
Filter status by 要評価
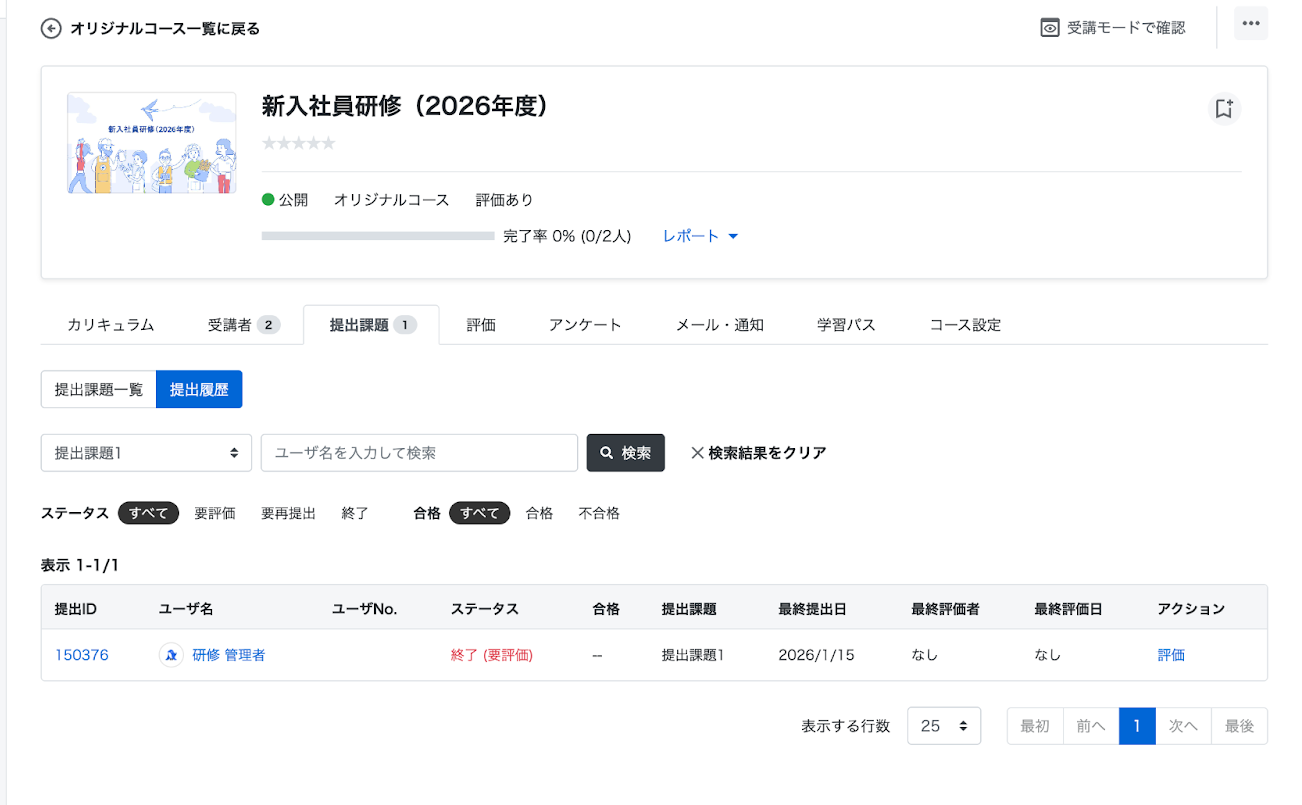click(215, 513)
